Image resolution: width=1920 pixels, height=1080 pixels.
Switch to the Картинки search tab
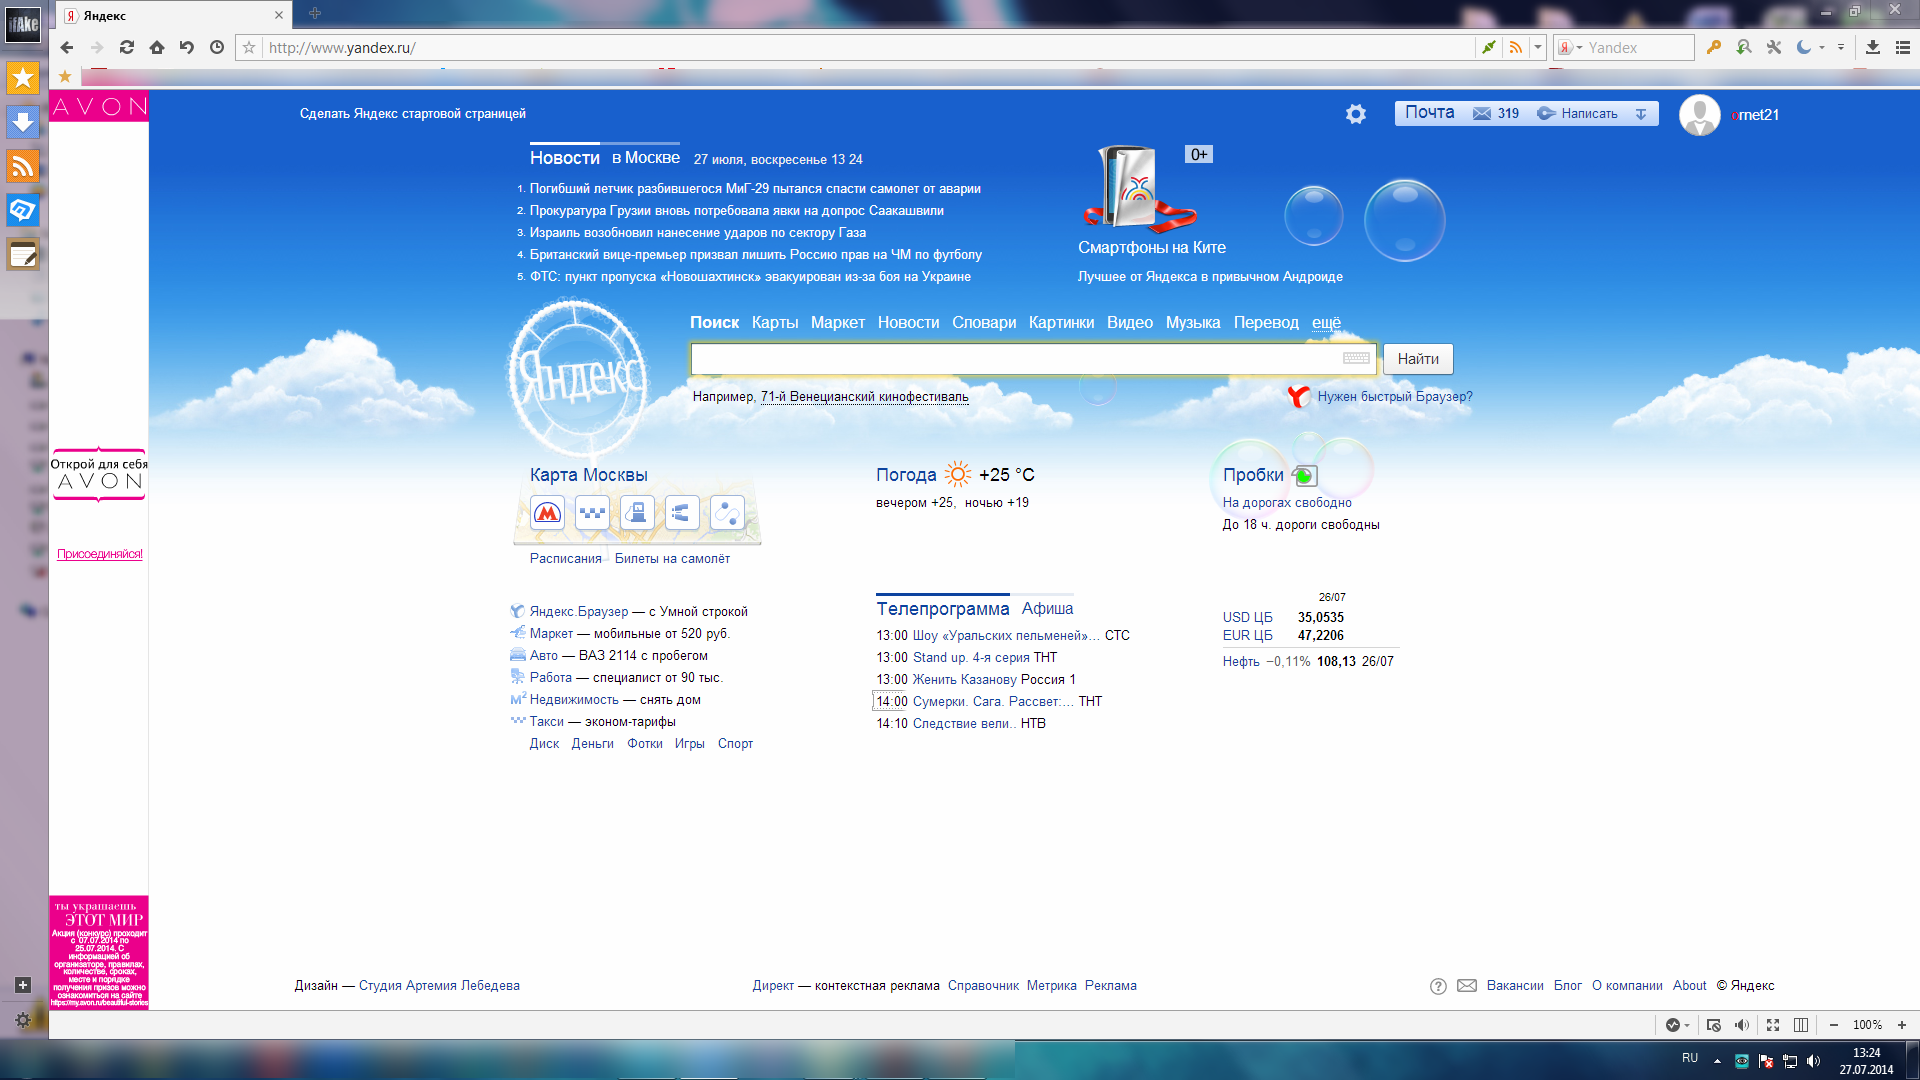[1061, 323]
